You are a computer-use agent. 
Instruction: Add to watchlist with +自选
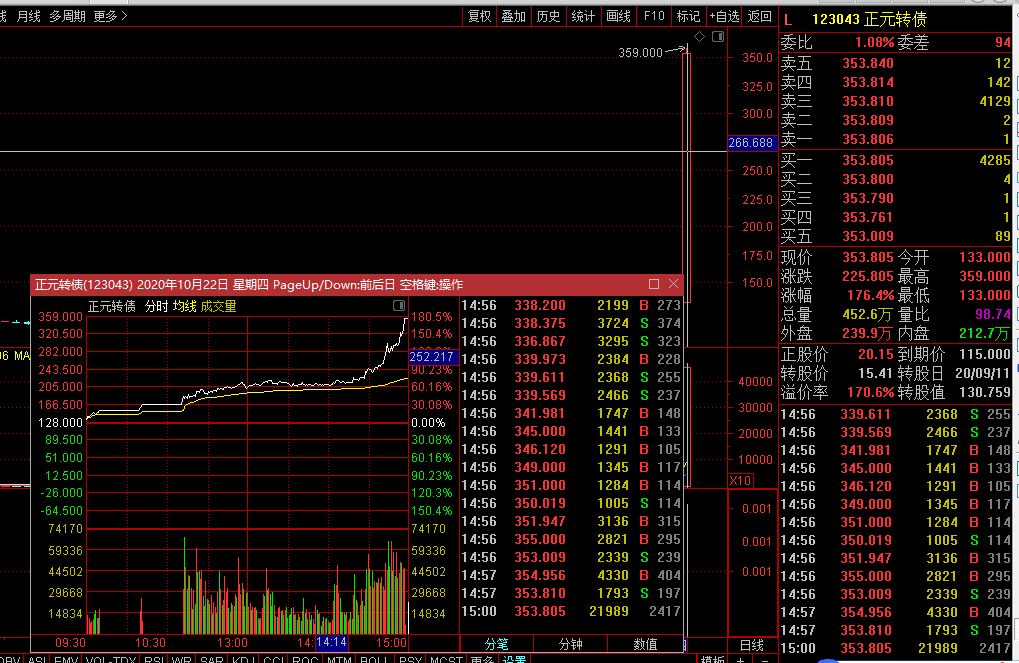point(725,16)
